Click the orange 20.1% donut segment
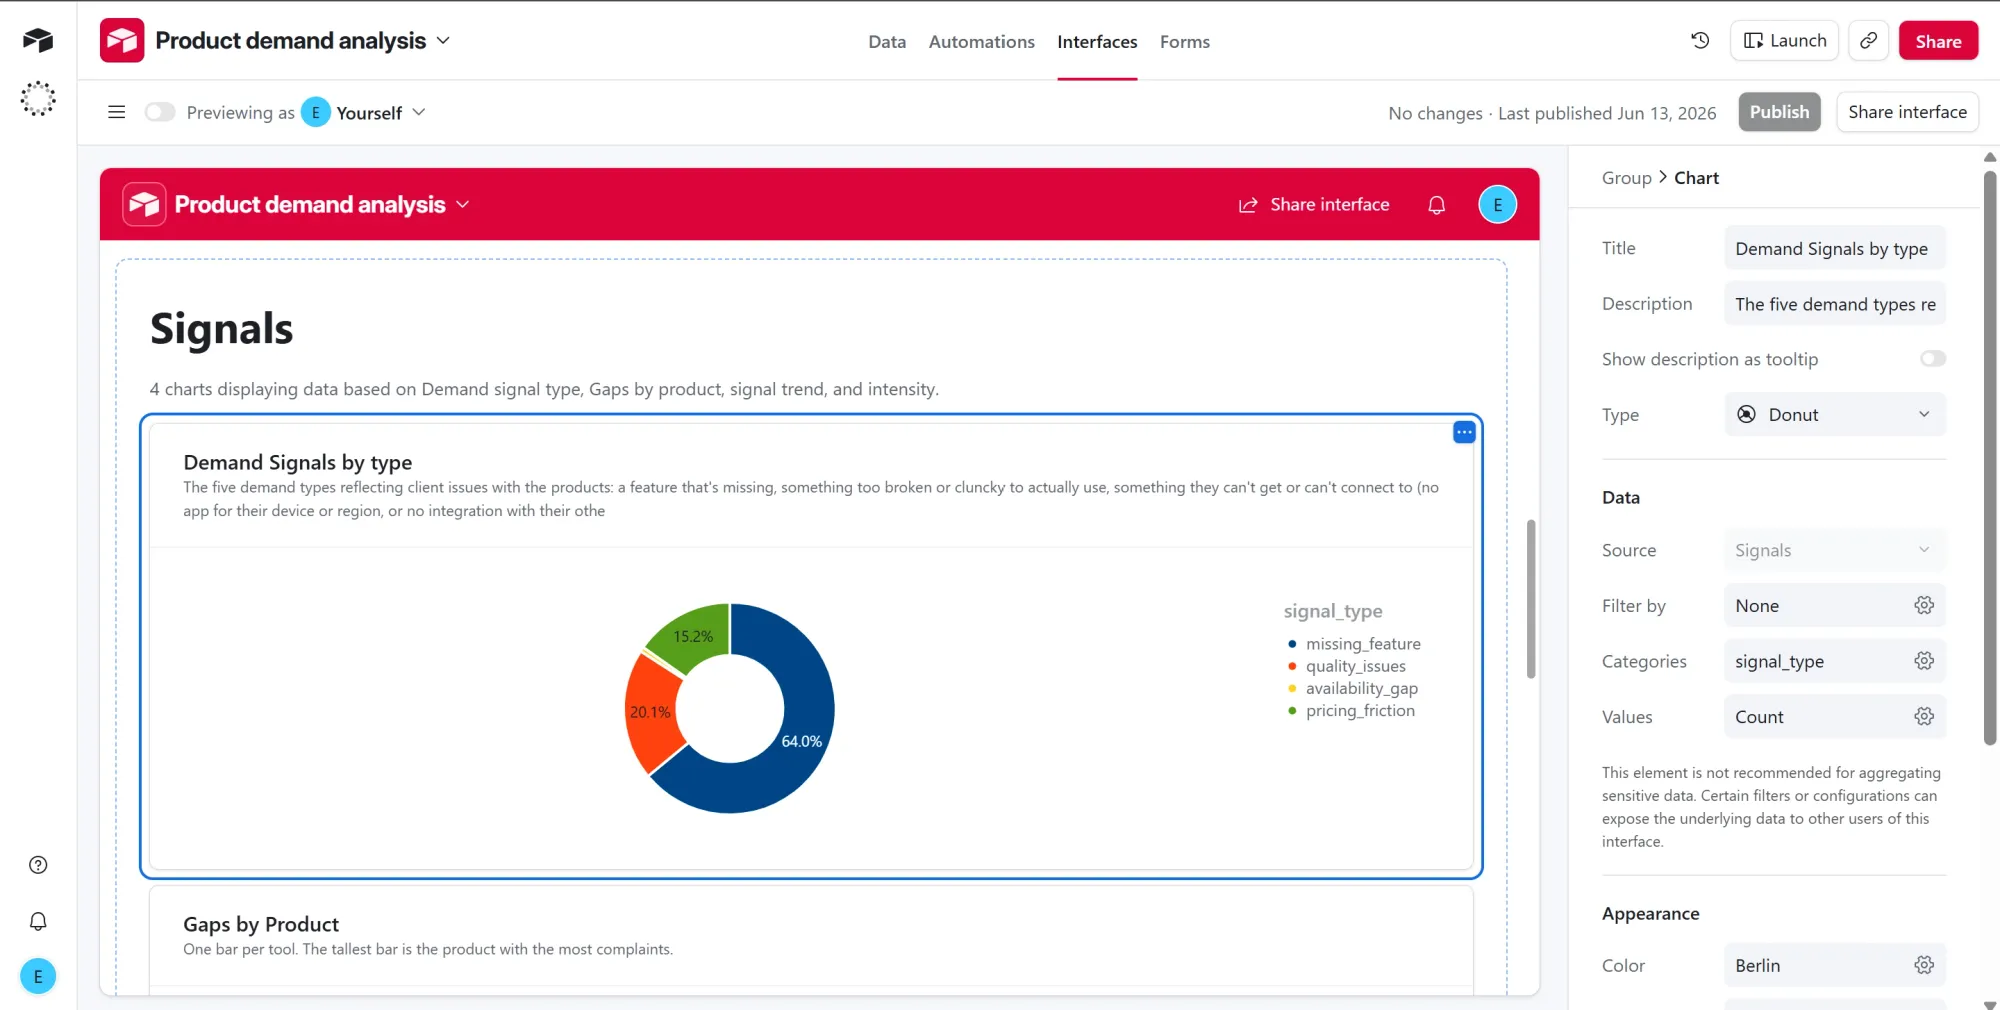 651,713
